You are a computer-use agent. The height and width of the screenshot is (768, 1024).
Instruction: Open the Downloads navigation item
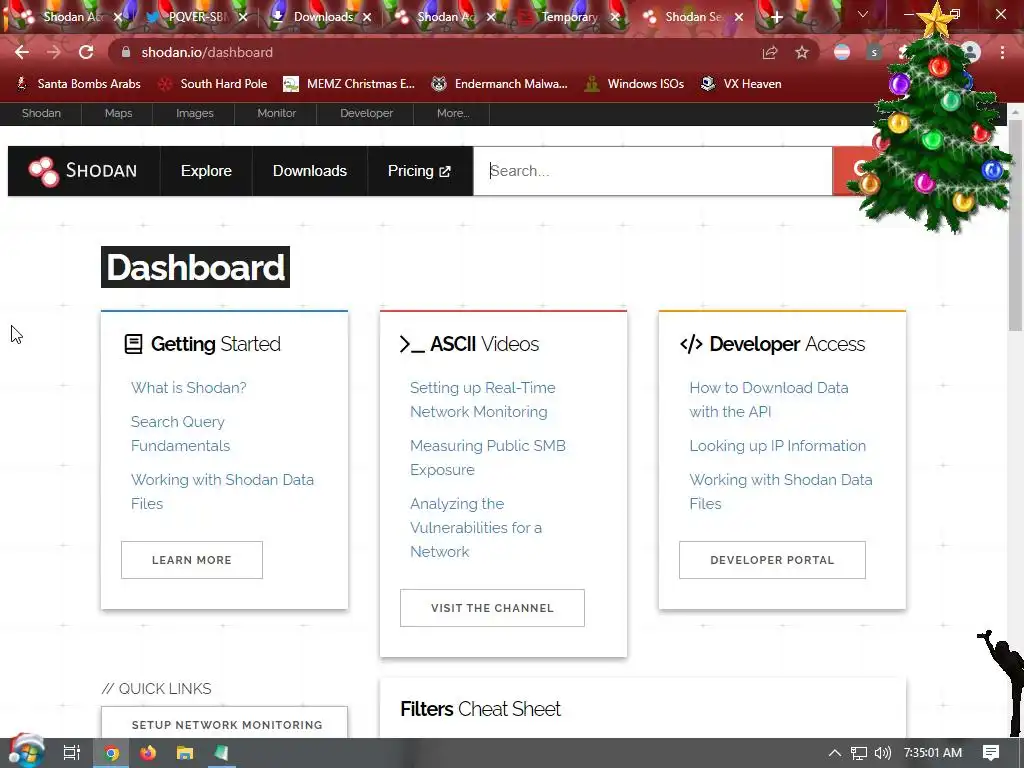coord(310,171)
